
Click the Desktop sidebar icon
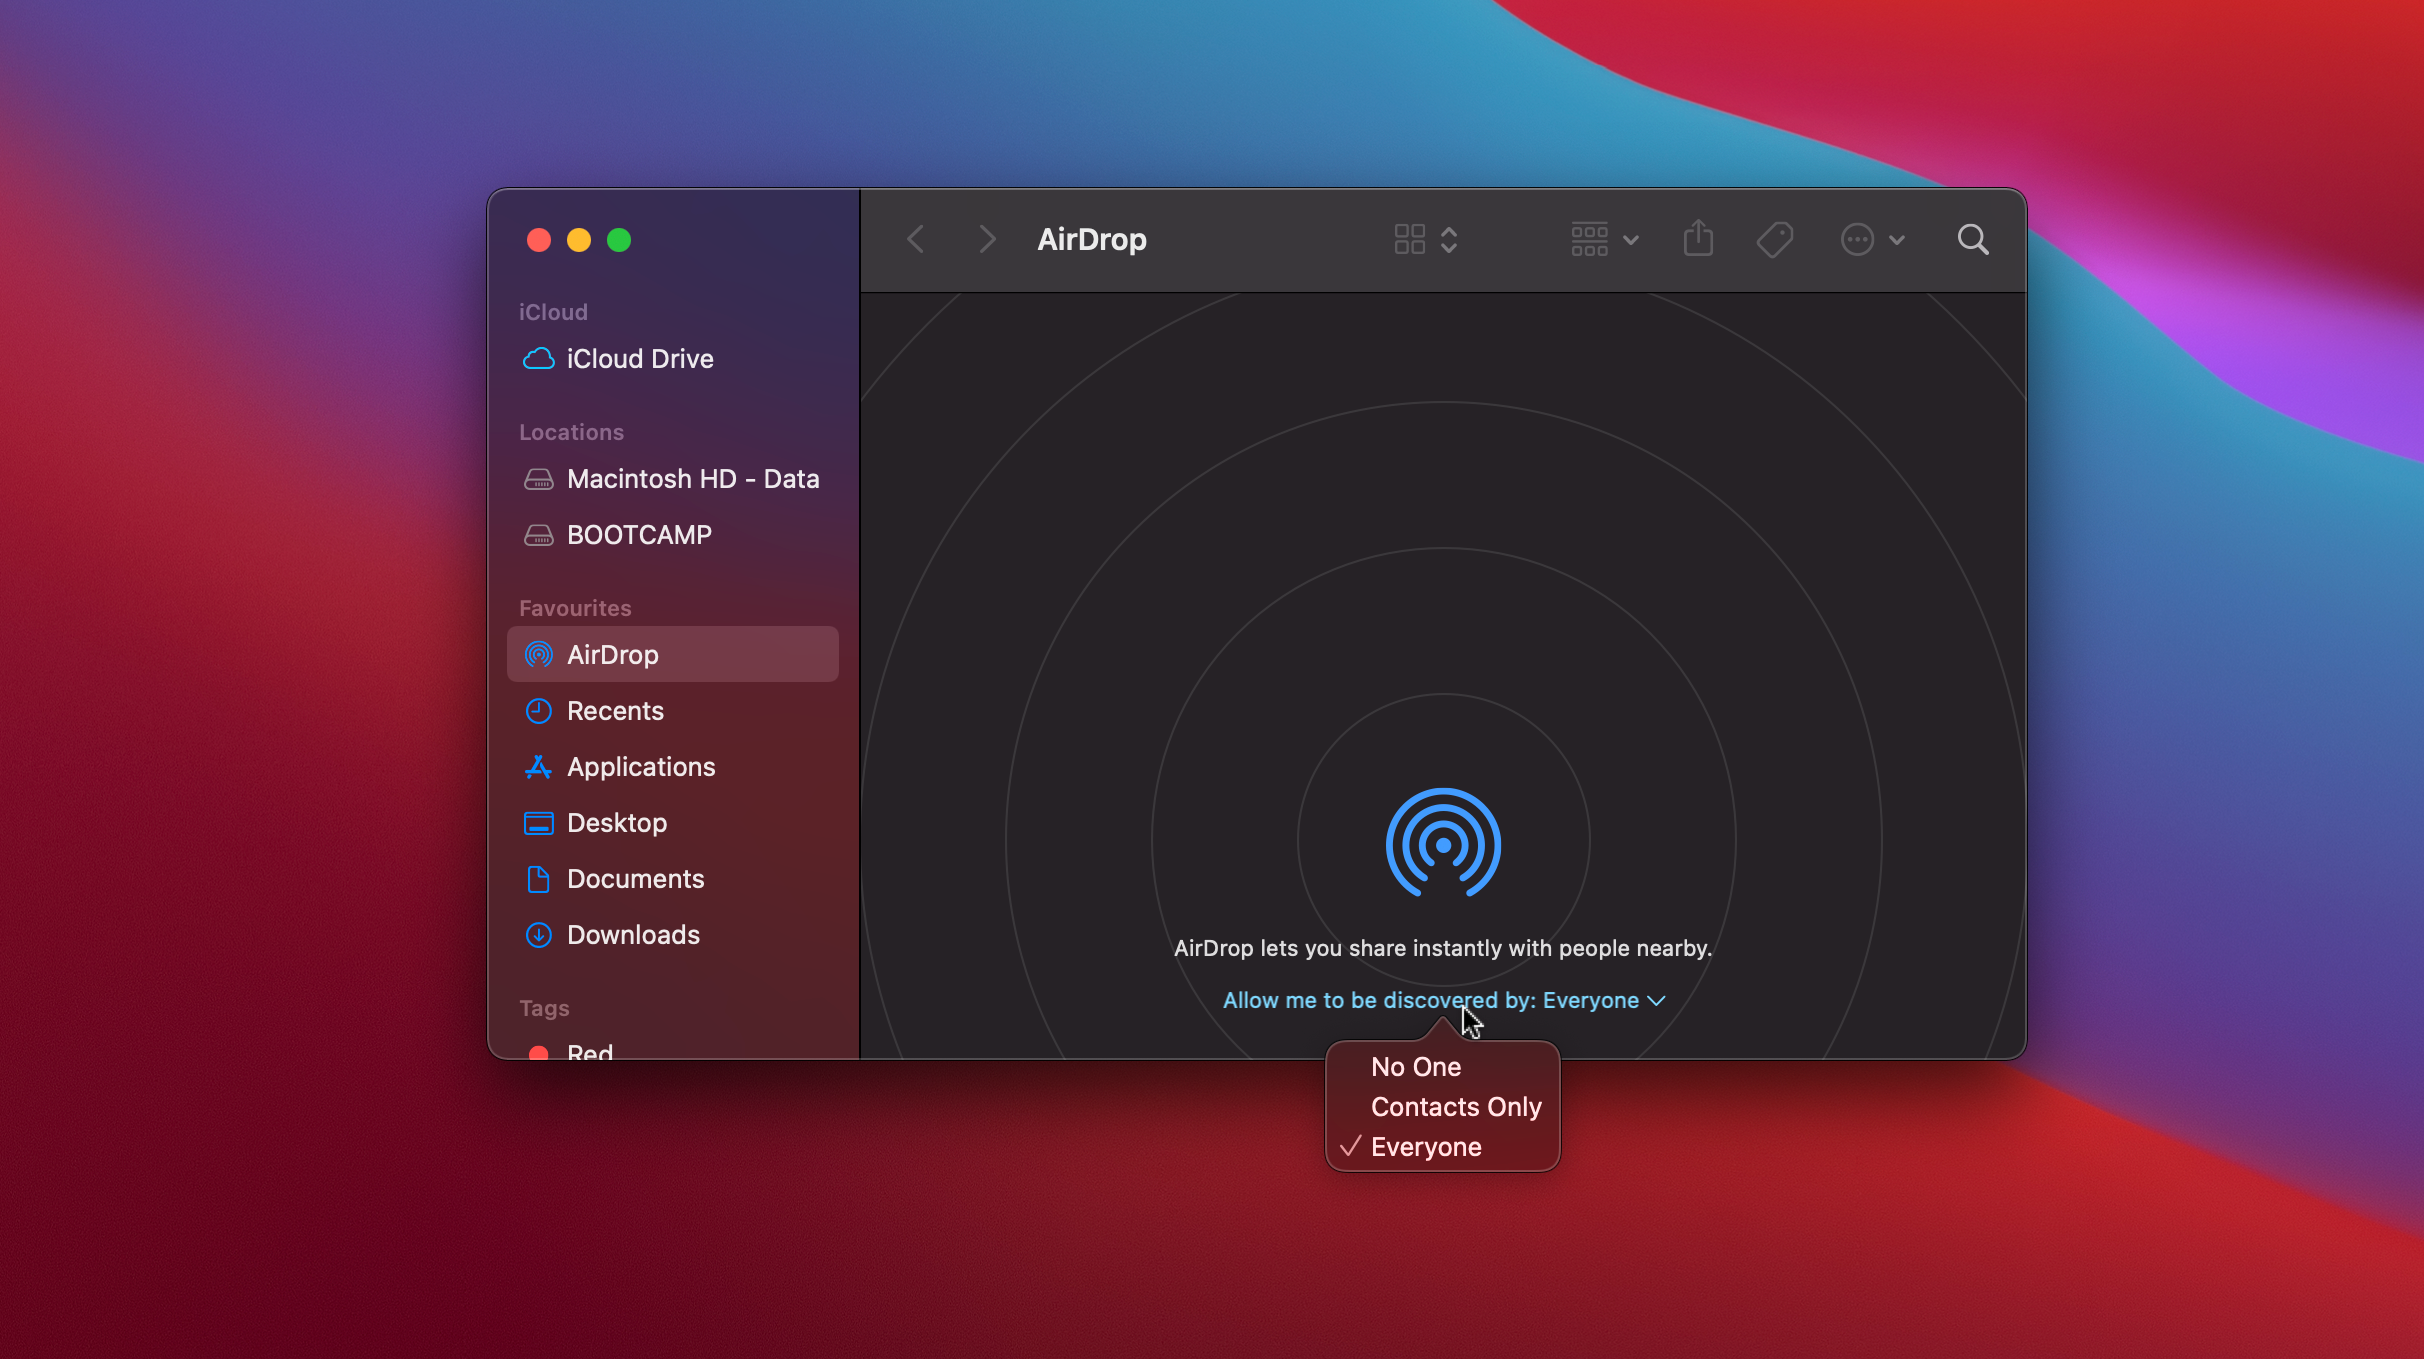(539, 823)
